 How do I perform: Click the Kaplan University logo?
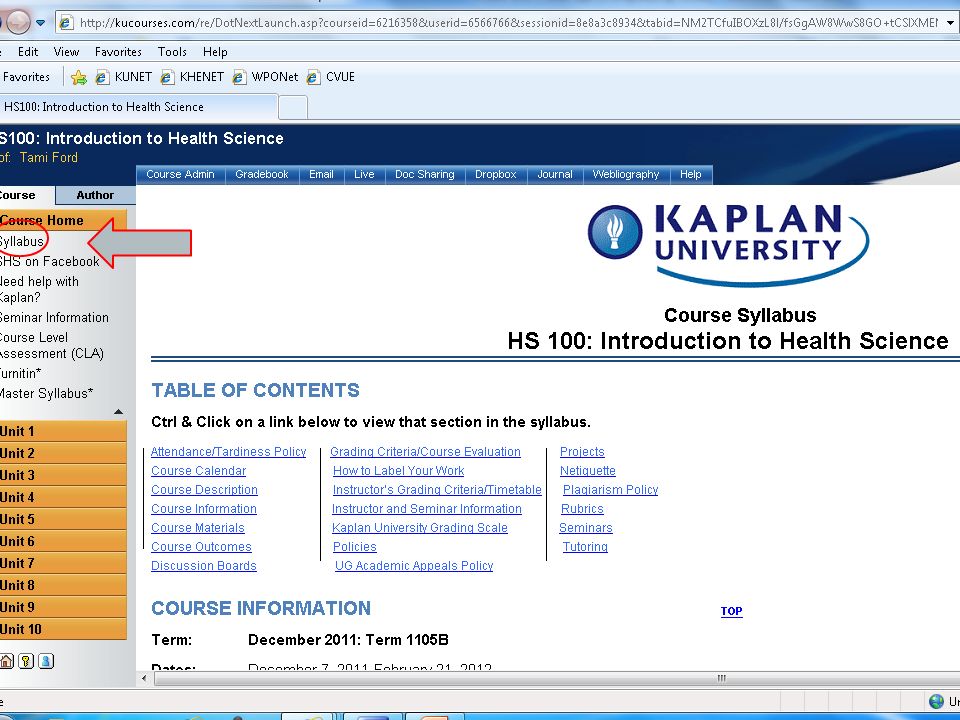(727, 244)
